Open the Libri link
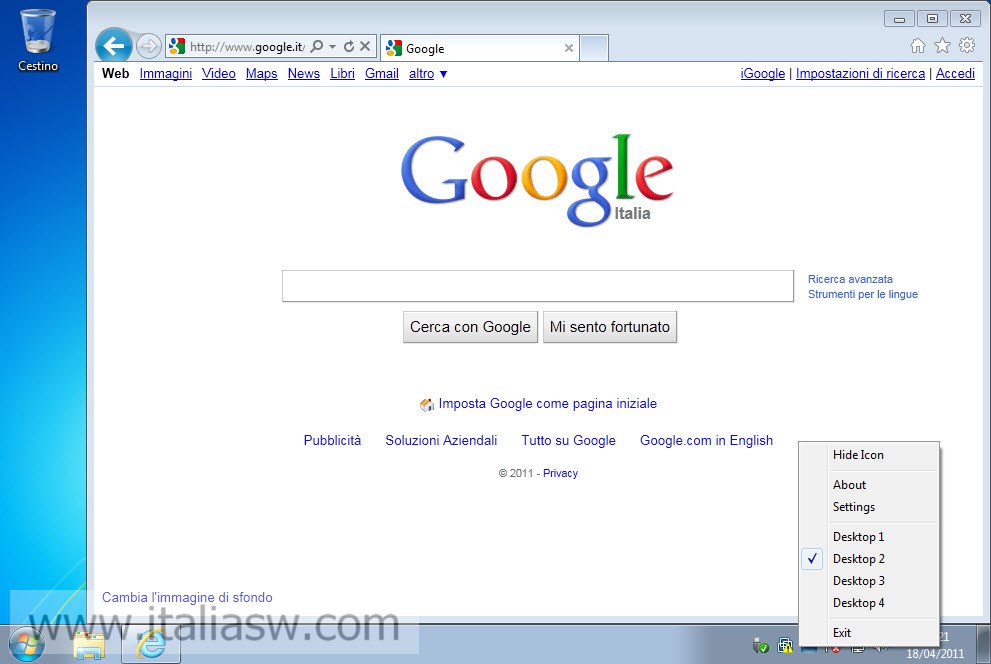Image resolution: width=991 pixels, height=664 pixels. 342,74
